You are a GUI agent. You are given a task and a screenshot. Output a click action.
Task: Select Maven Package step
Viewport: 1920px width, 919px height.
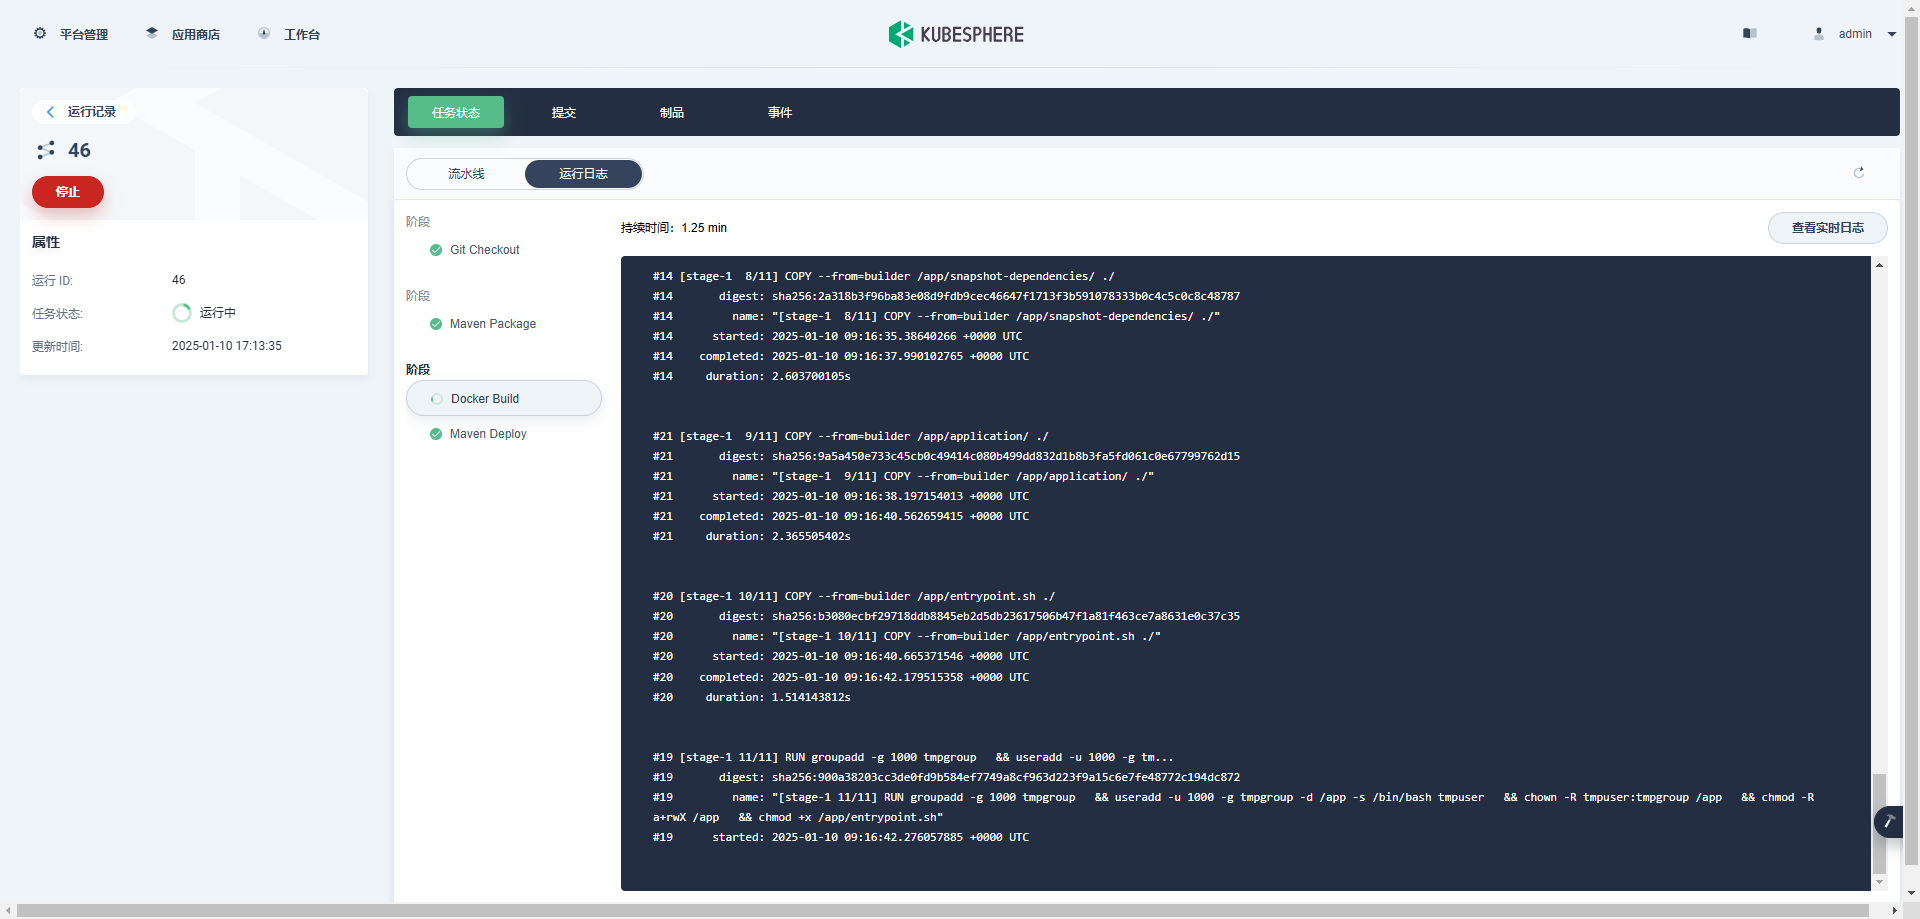(x=492, y=324)
